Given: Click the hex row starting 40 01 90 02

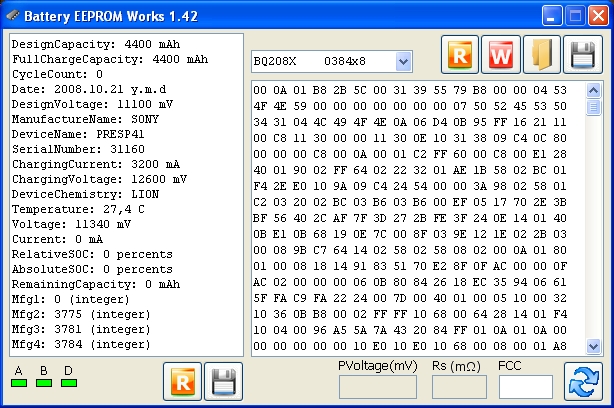Looking at the screenshot, I should [410, 170].
